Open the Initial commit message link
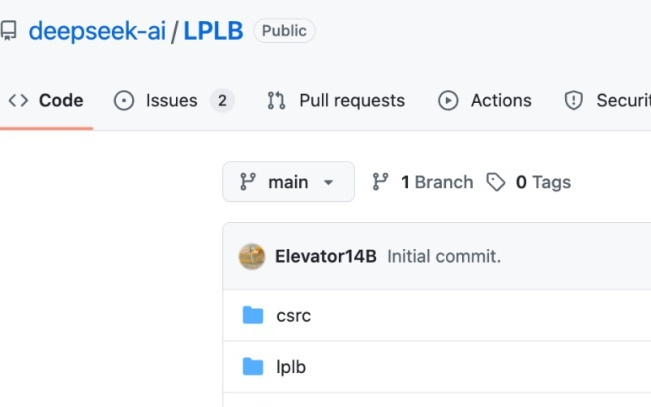This screenshot has height=407, width=651. [x=444, y=256]
